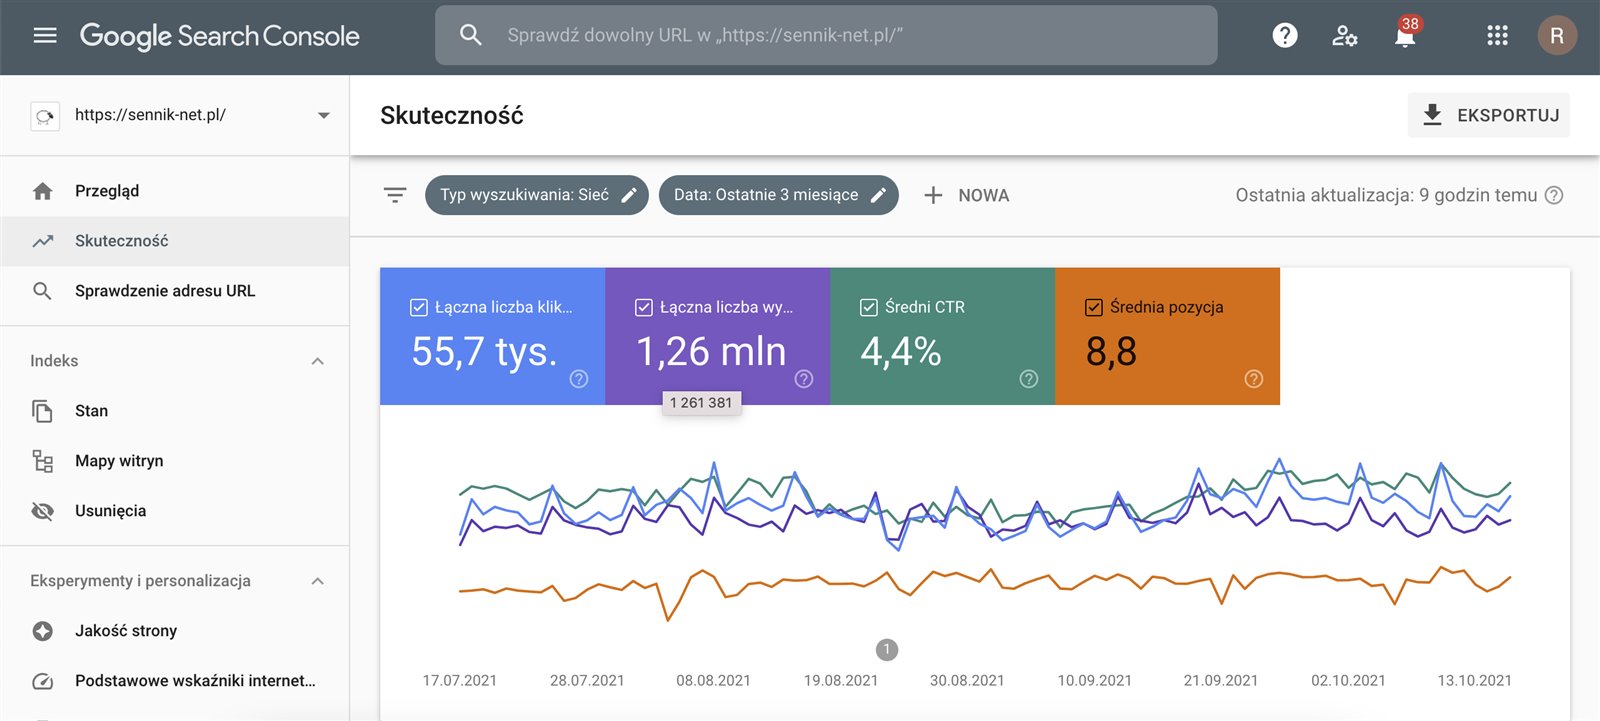1600x721 pixels.
Task: Click the filter list icon
Action: pyautogui.click(x=395, y=195)
